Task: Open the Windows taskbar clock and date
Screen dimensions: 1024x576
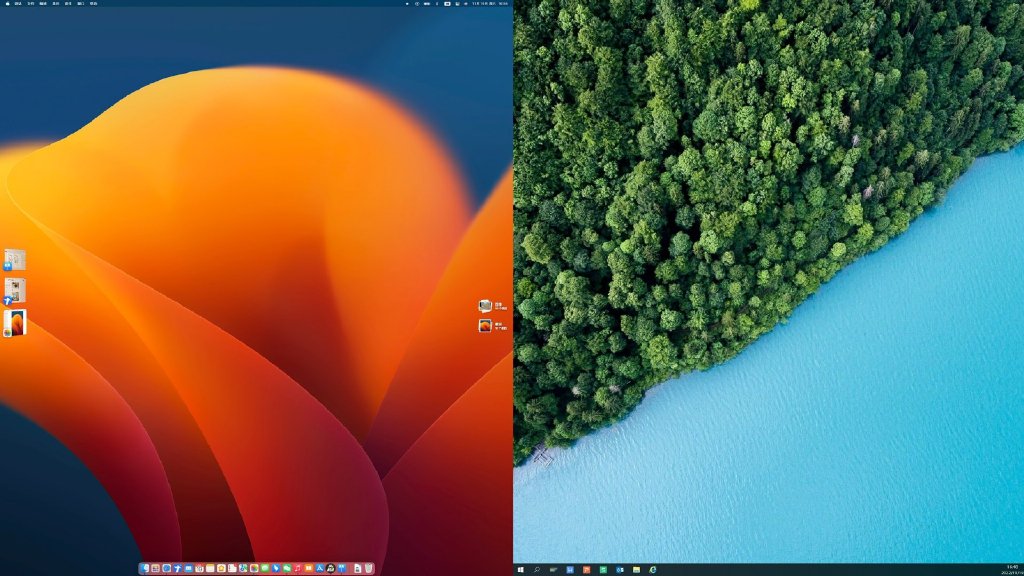Action: click(1012, 569)
